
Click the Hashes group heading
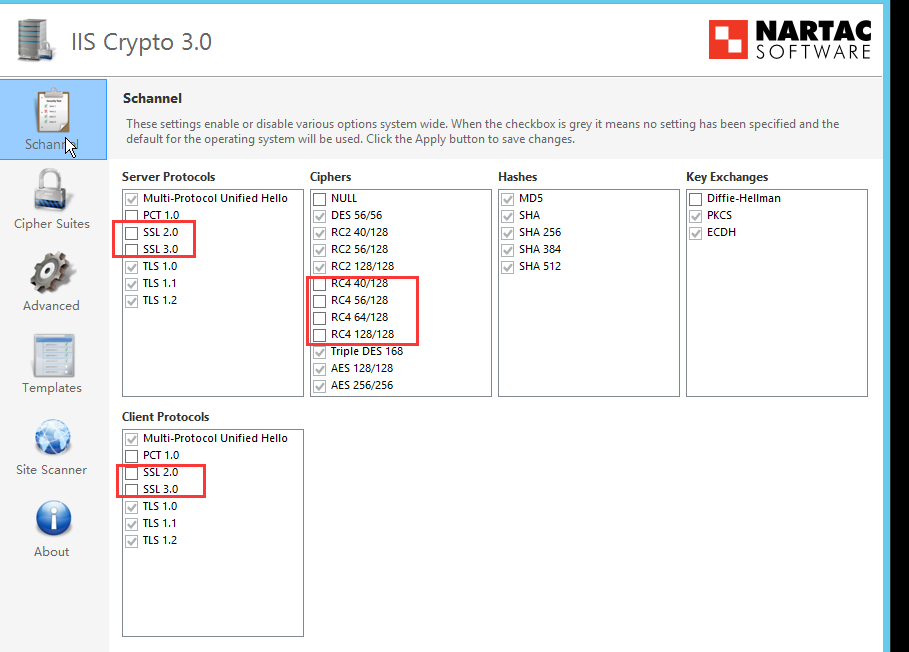(517, 177)
